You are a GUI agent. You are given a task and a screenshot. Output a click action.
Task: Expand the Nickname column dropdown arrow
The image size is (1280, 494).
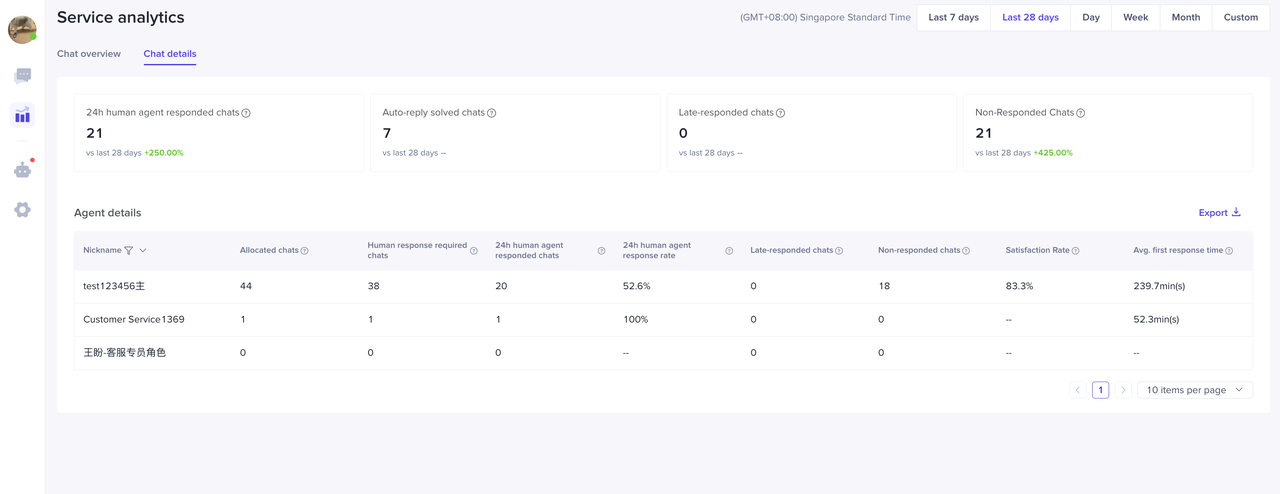pos(143,251)
